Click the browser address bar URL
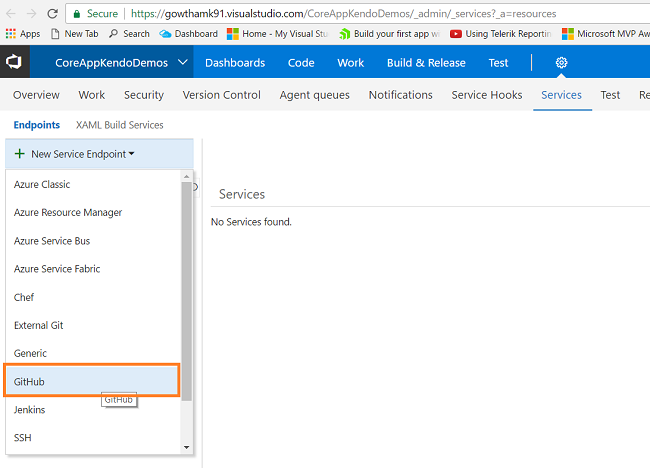 (343, 14)
